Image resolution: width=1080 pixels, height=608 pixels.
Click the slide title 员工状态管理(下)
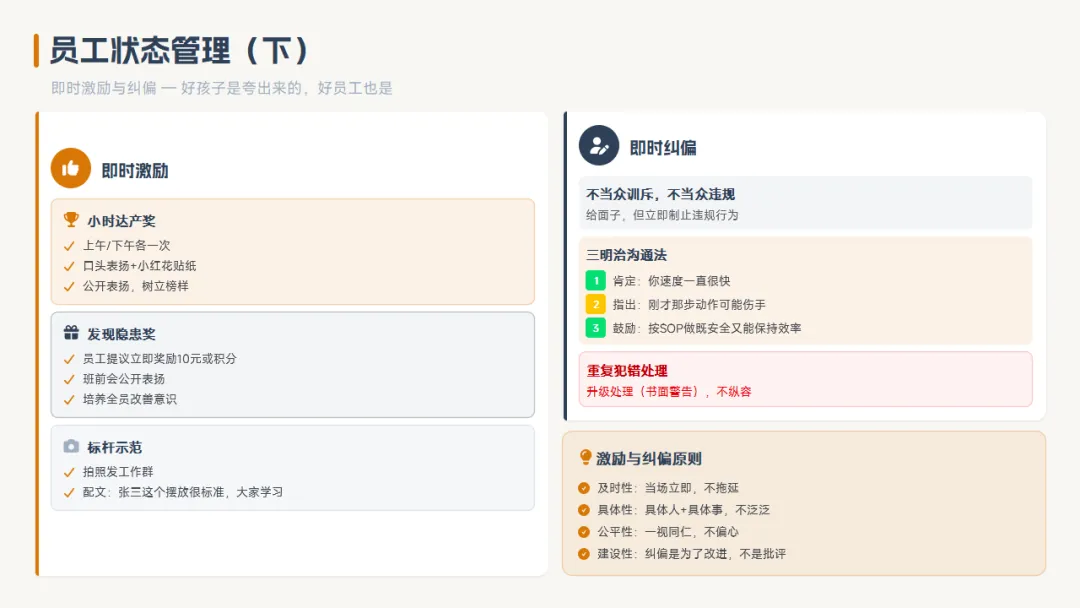tap(179, 50)
